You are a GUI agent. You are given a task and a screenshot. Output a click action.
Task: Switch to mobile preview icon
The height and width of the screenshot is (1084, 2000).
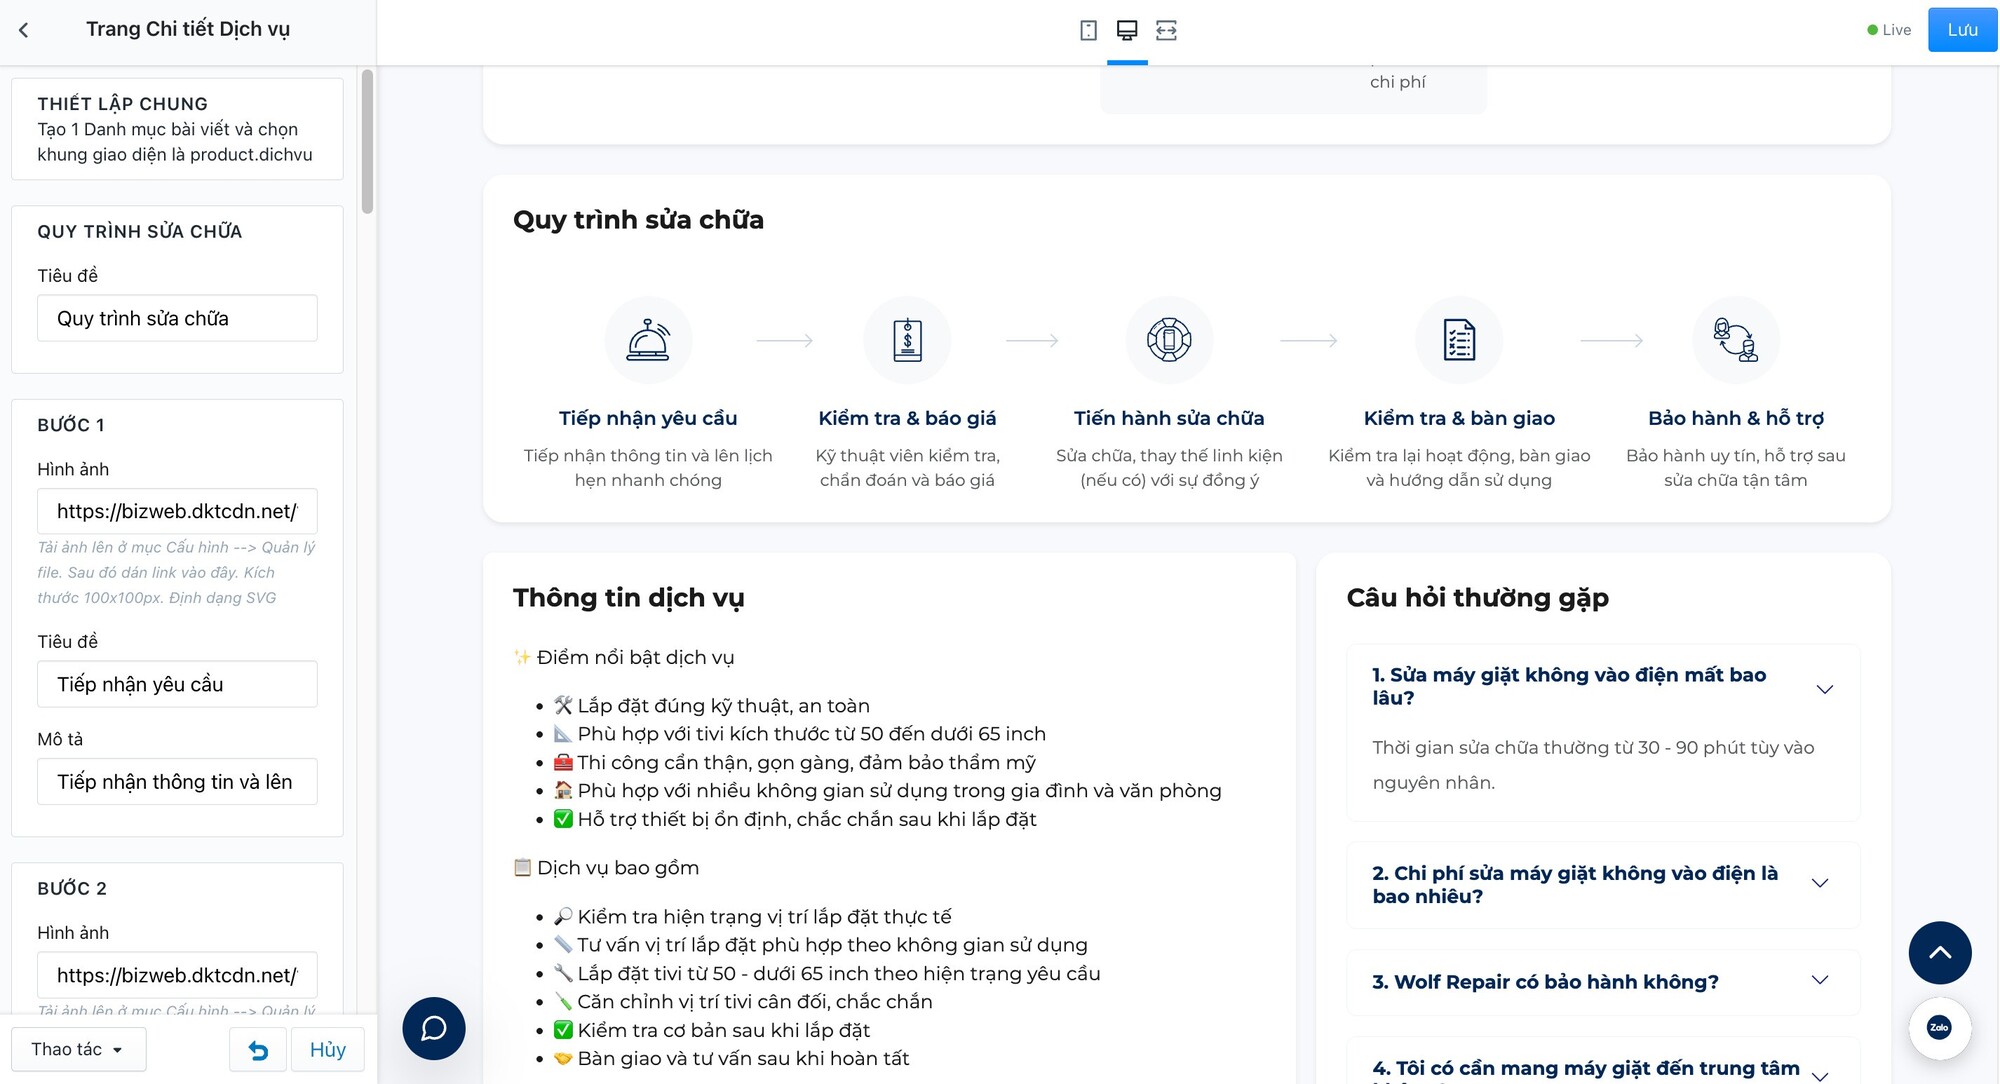point(1089,30)
